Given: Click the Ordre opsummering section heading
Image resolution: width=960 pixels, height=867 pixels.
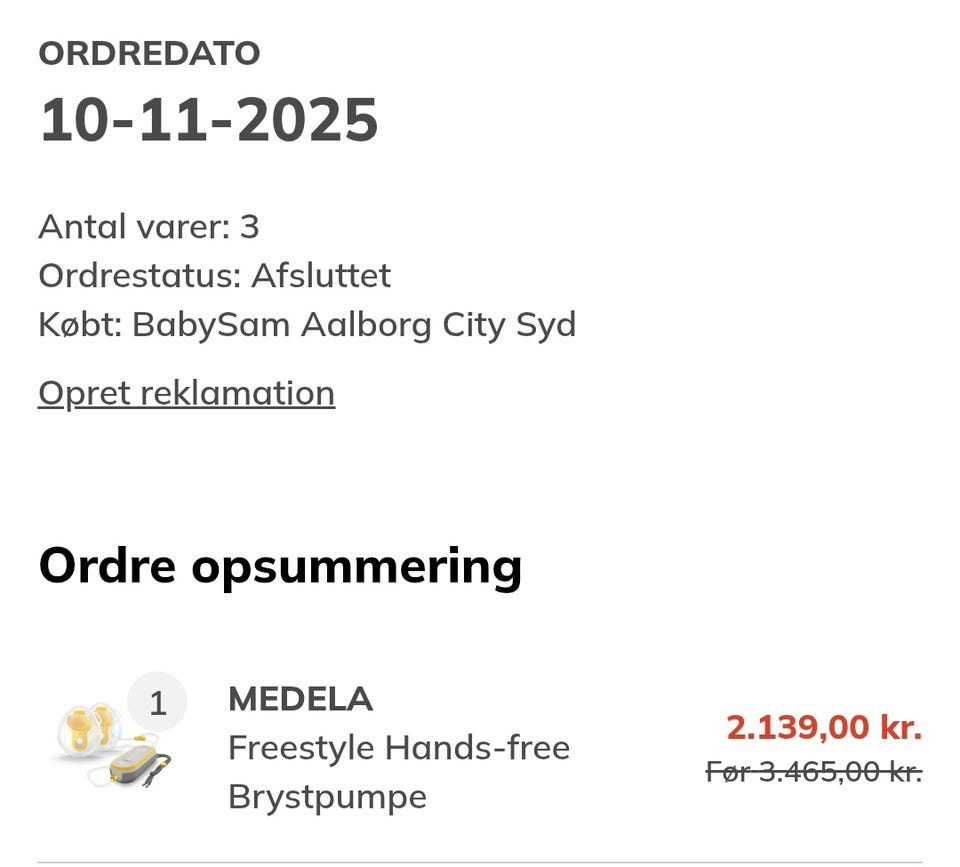Looking at the screenshot, I should pos(279,564).
